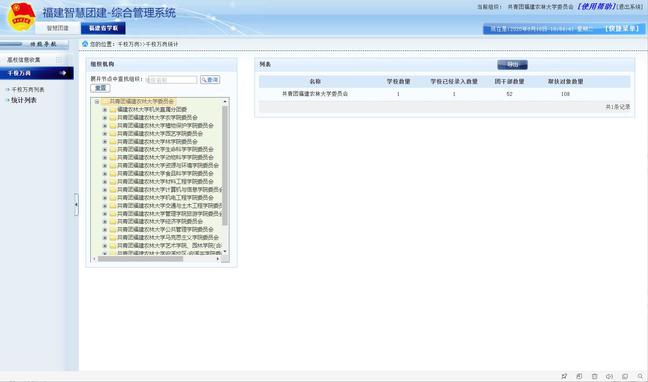Click the 团干部数量 column header
The height and width of the screenshot is (382, 648).
click(509, 81)
